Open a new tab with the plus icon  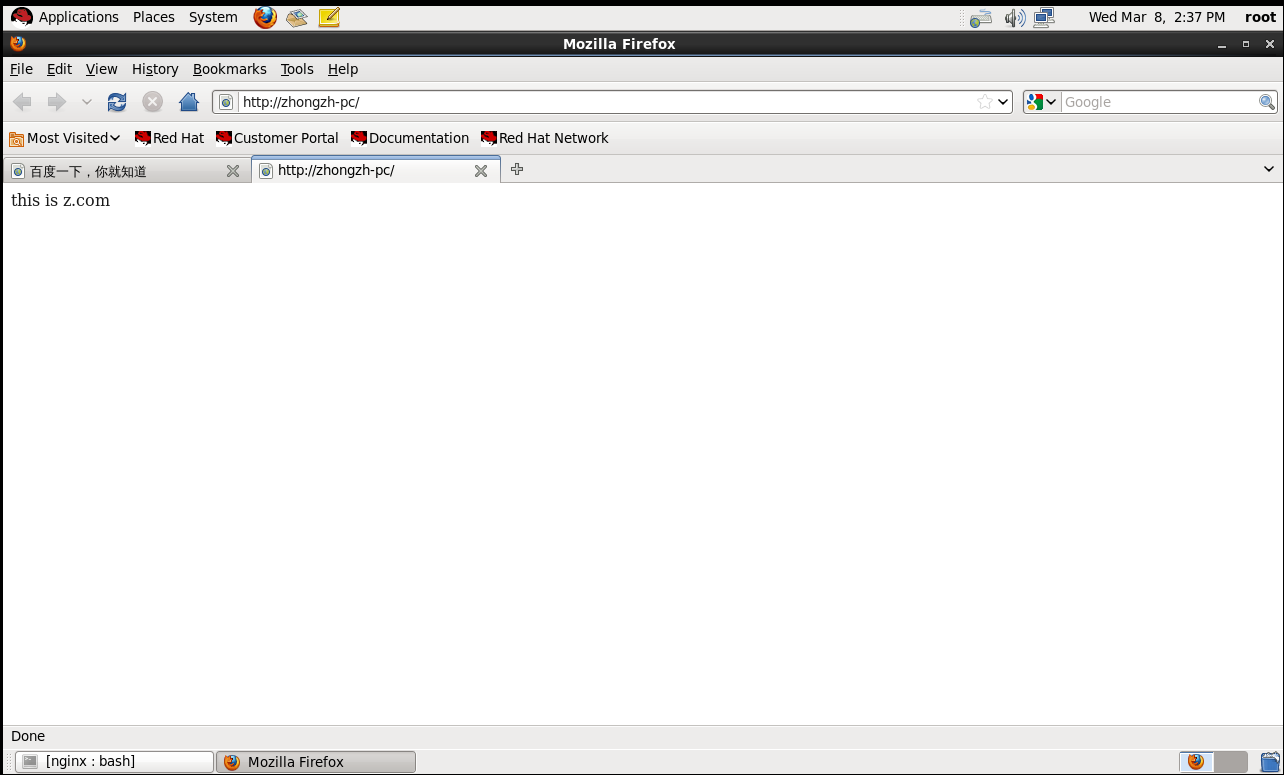(x=517, y=169)
